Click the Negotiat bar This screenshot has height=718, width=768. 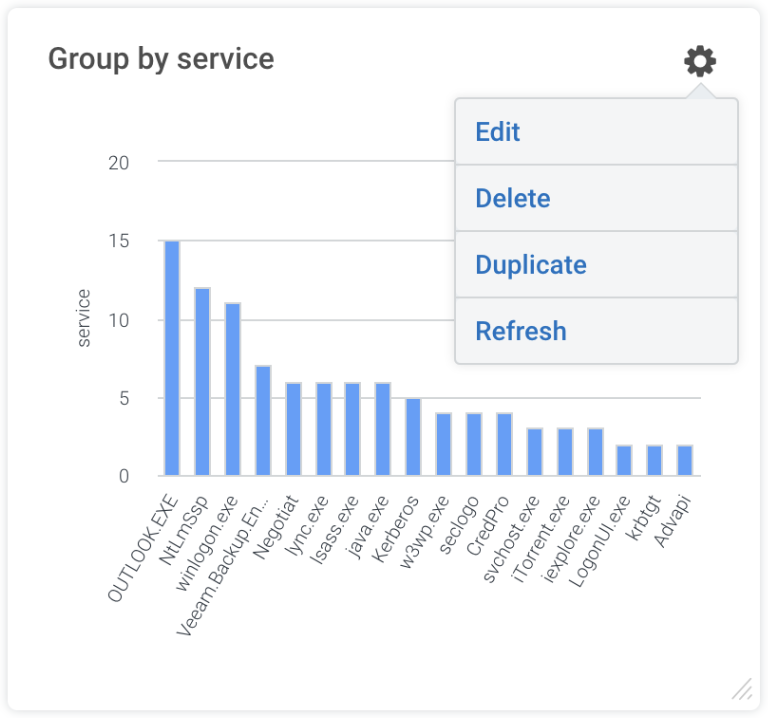tap(293, 429)
